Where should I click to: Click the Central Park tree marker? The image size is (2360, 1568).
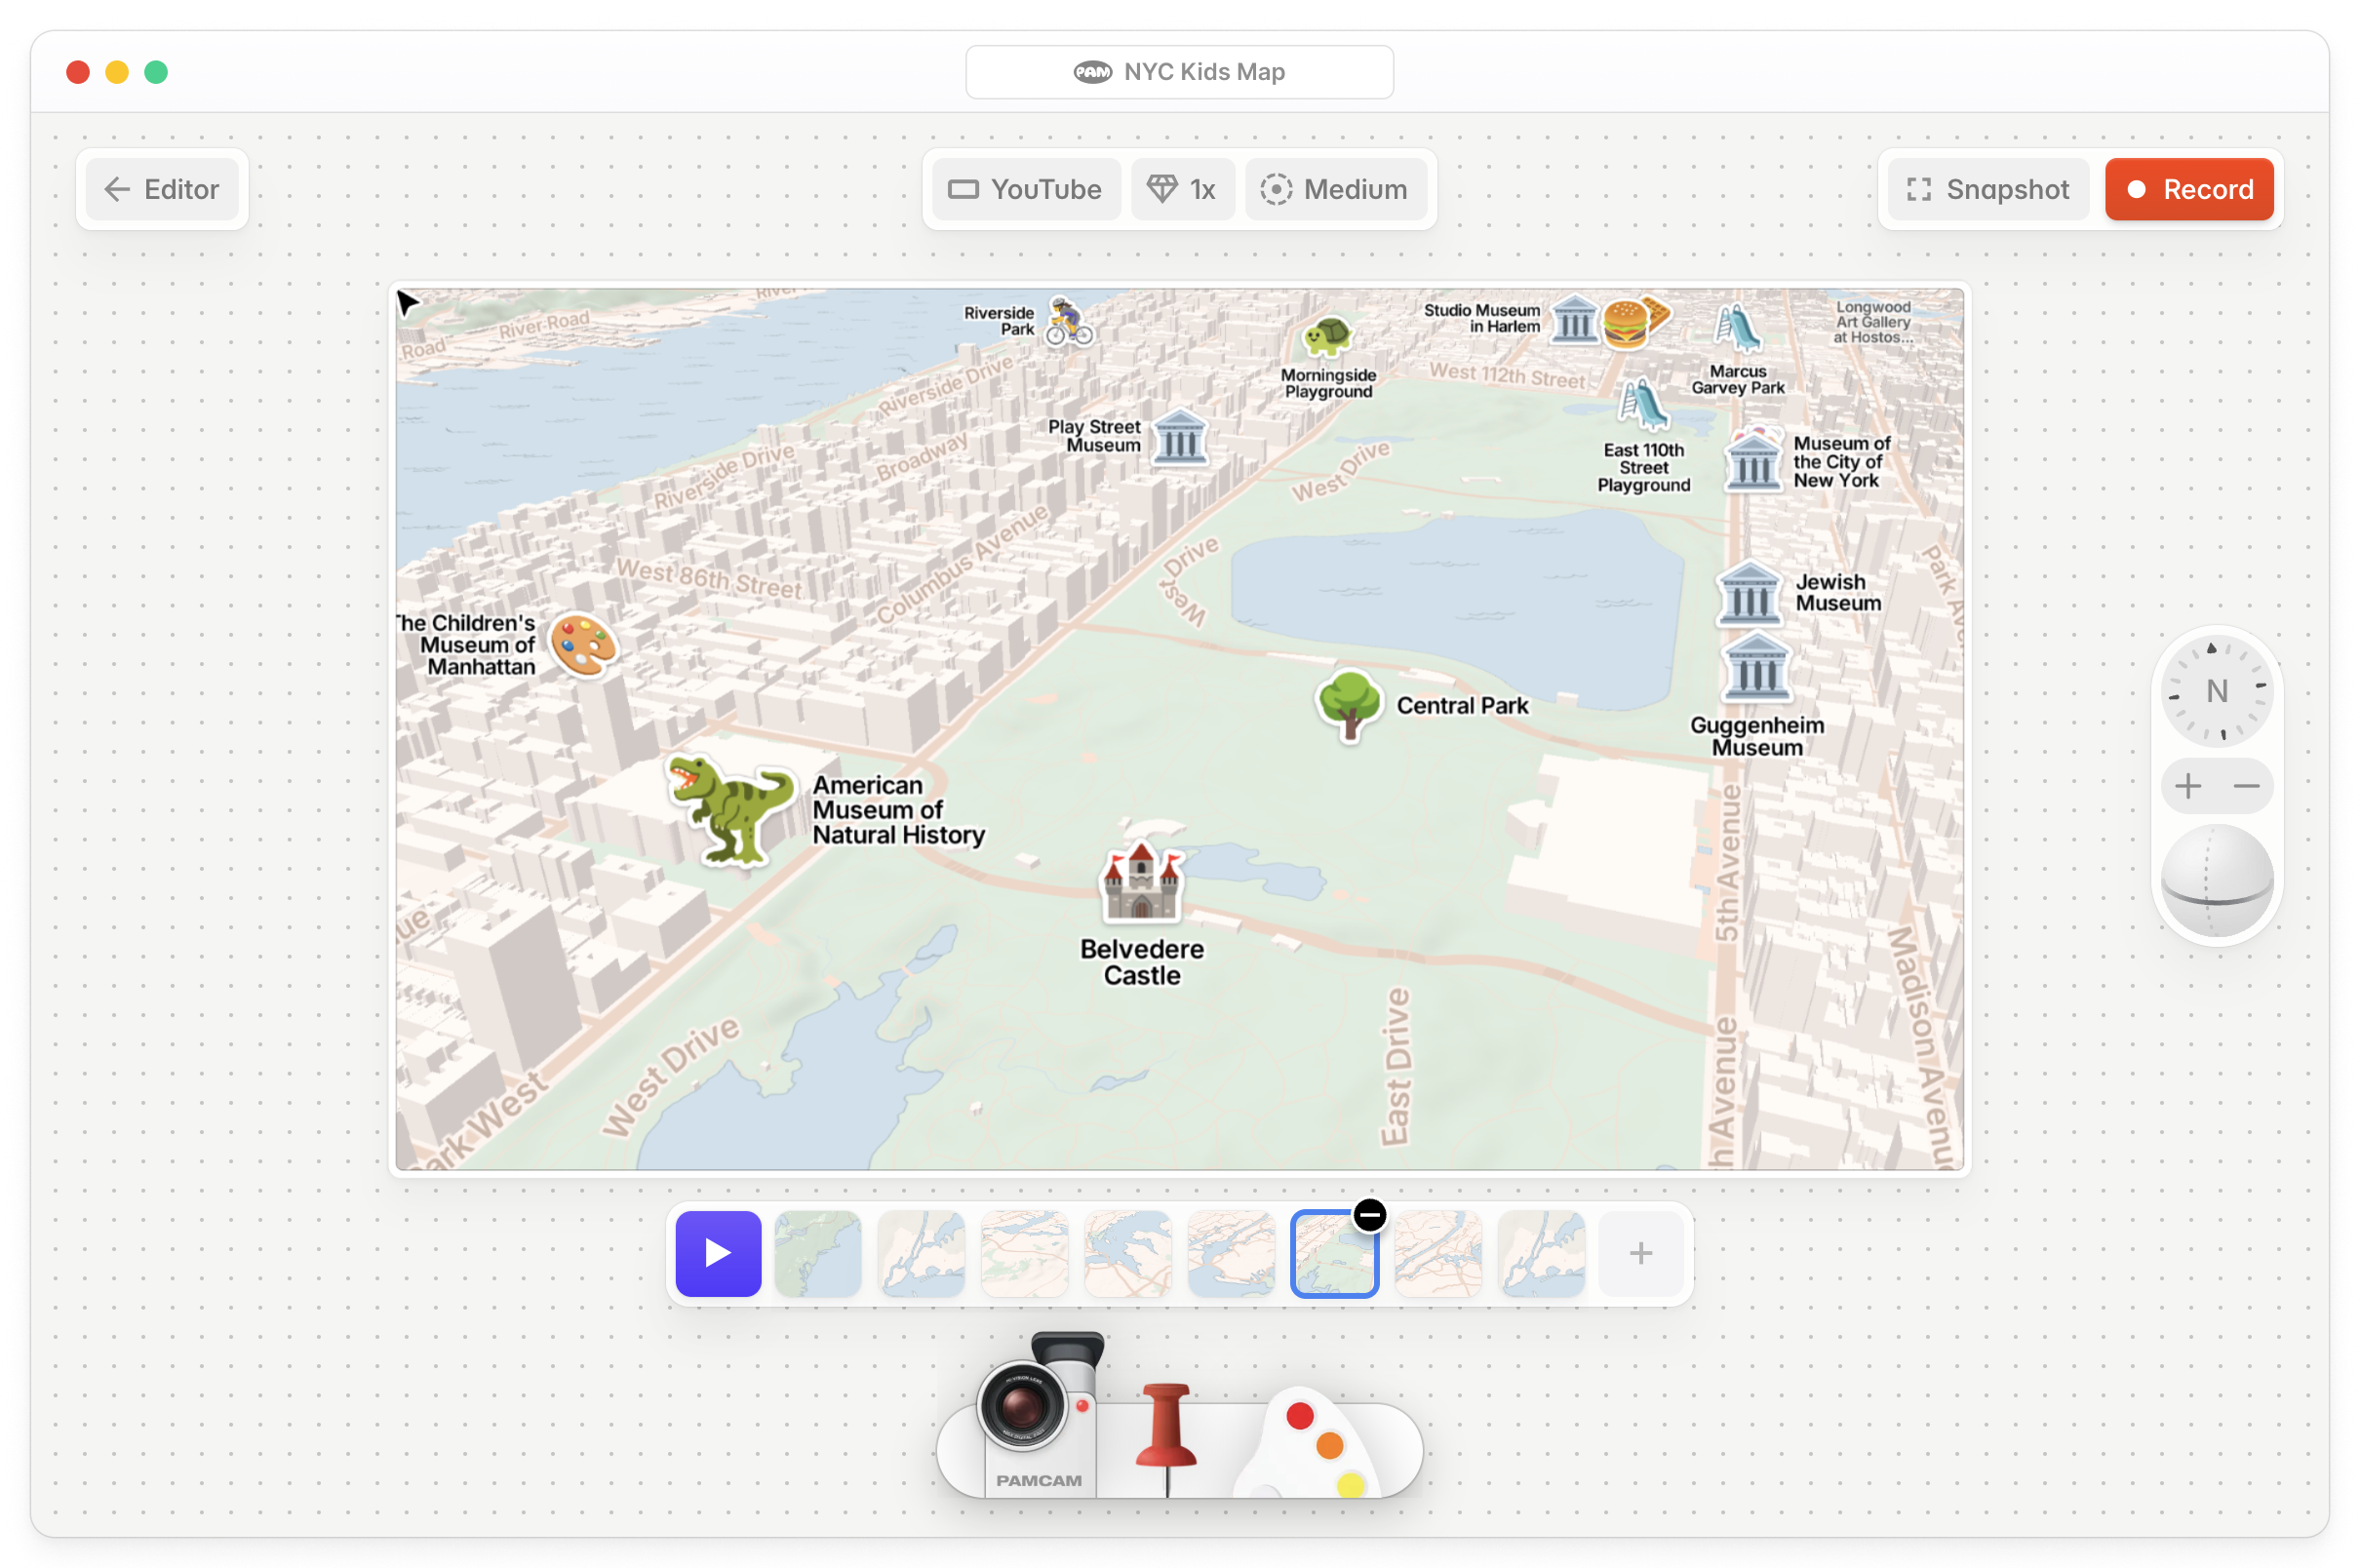pyautogui.click(x=1349, y=705)
